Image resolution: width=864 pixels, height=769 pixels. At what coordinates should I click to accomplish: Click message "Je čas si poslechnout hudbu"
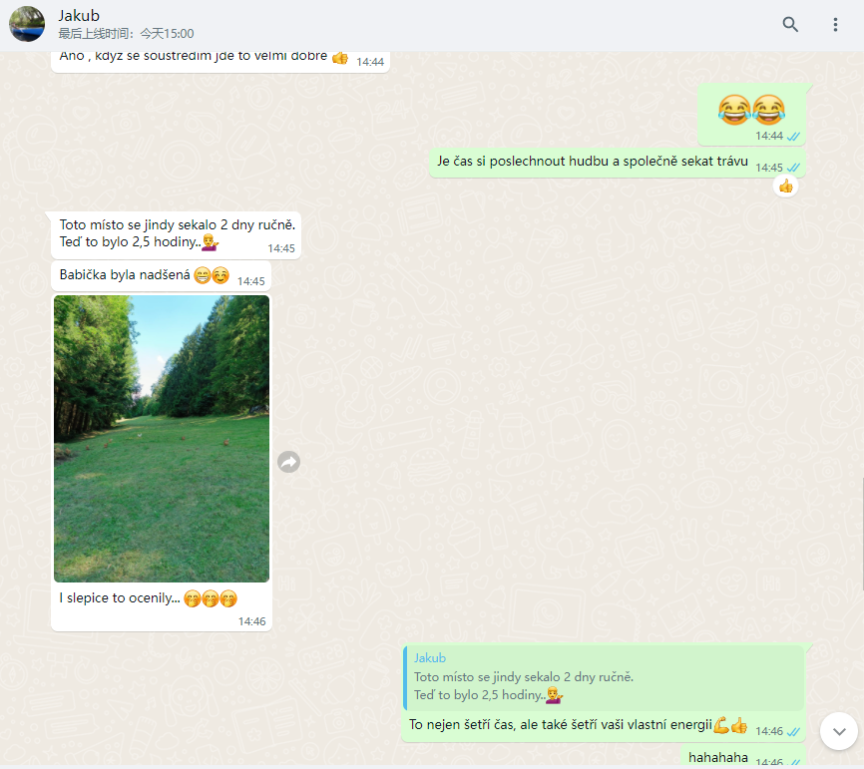617,163
